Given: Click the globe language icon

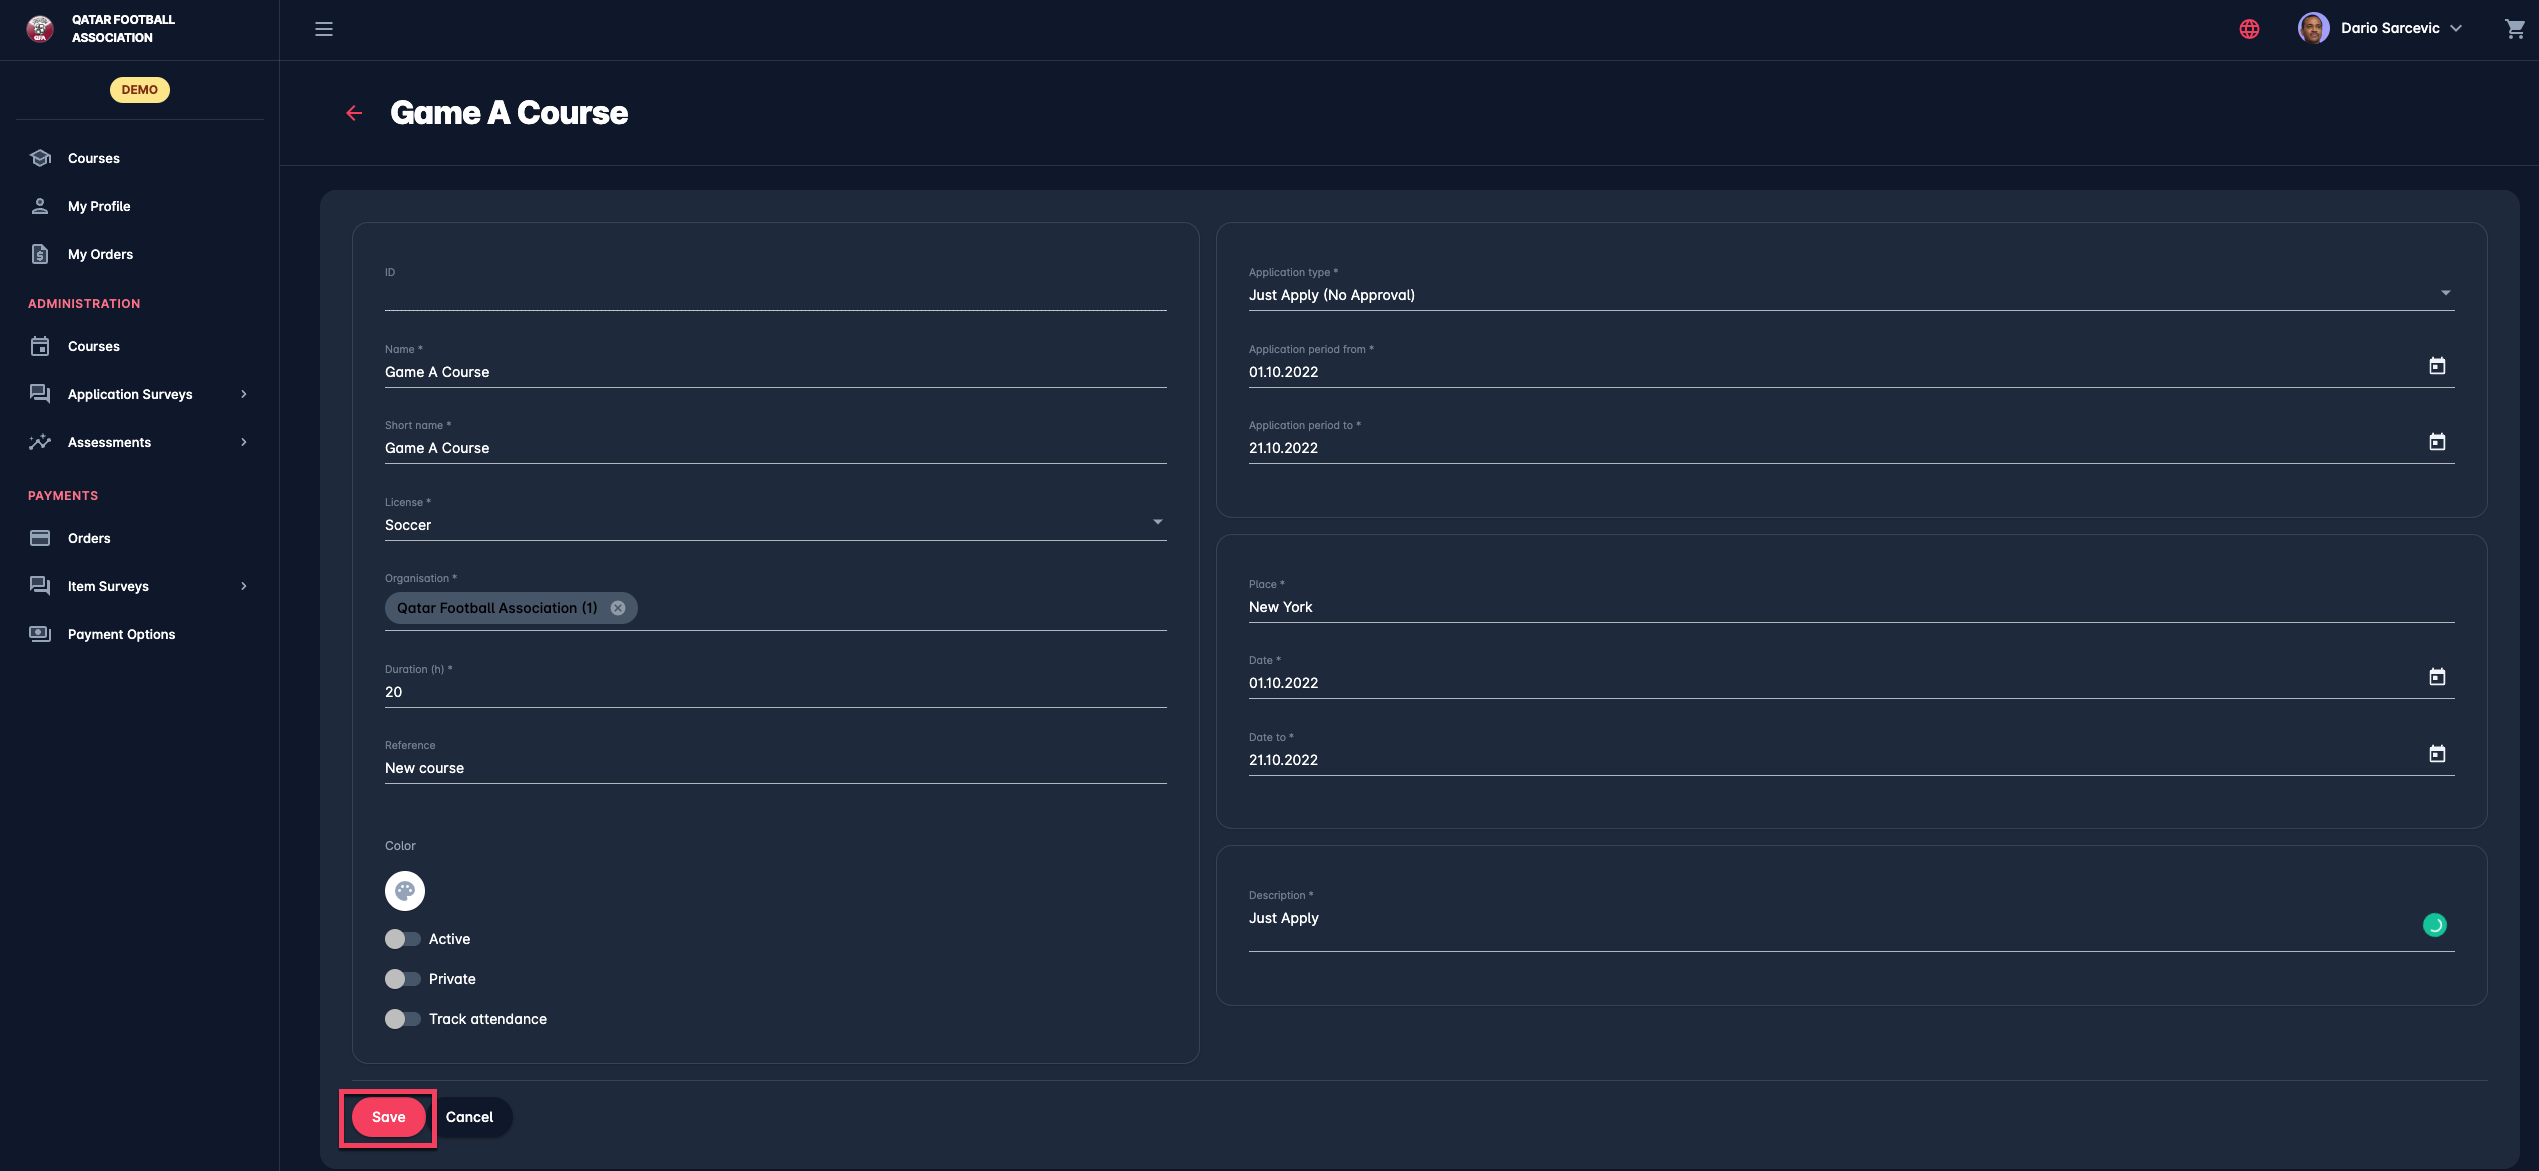Looking at the screenshot, I should coord(2249,29).
